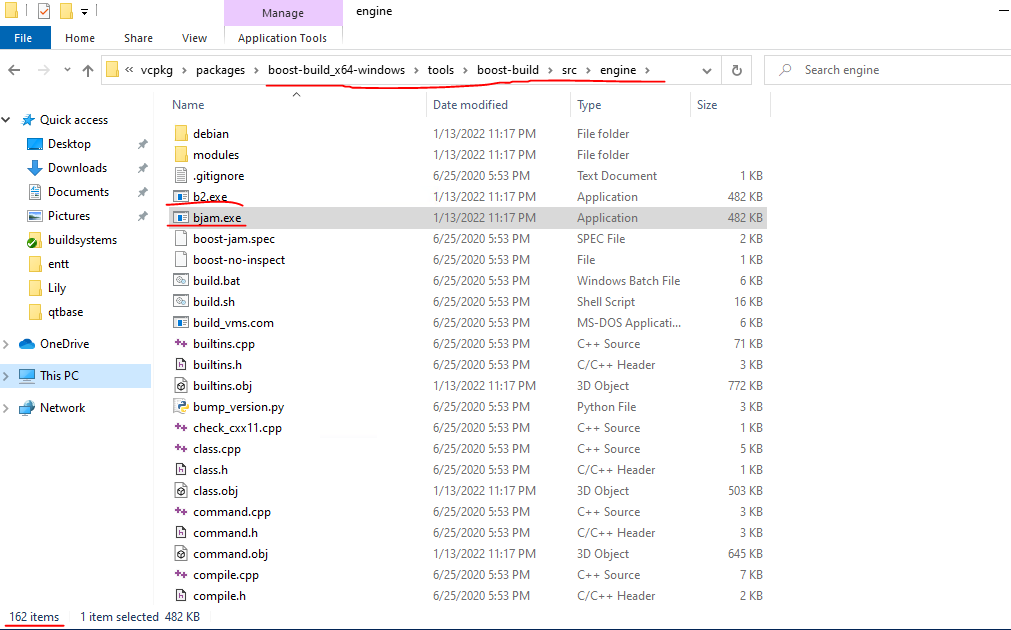Click the C++ source icon beside builtins.cpp
Screen dimensions: 1011x630
[x=181, y=343]
